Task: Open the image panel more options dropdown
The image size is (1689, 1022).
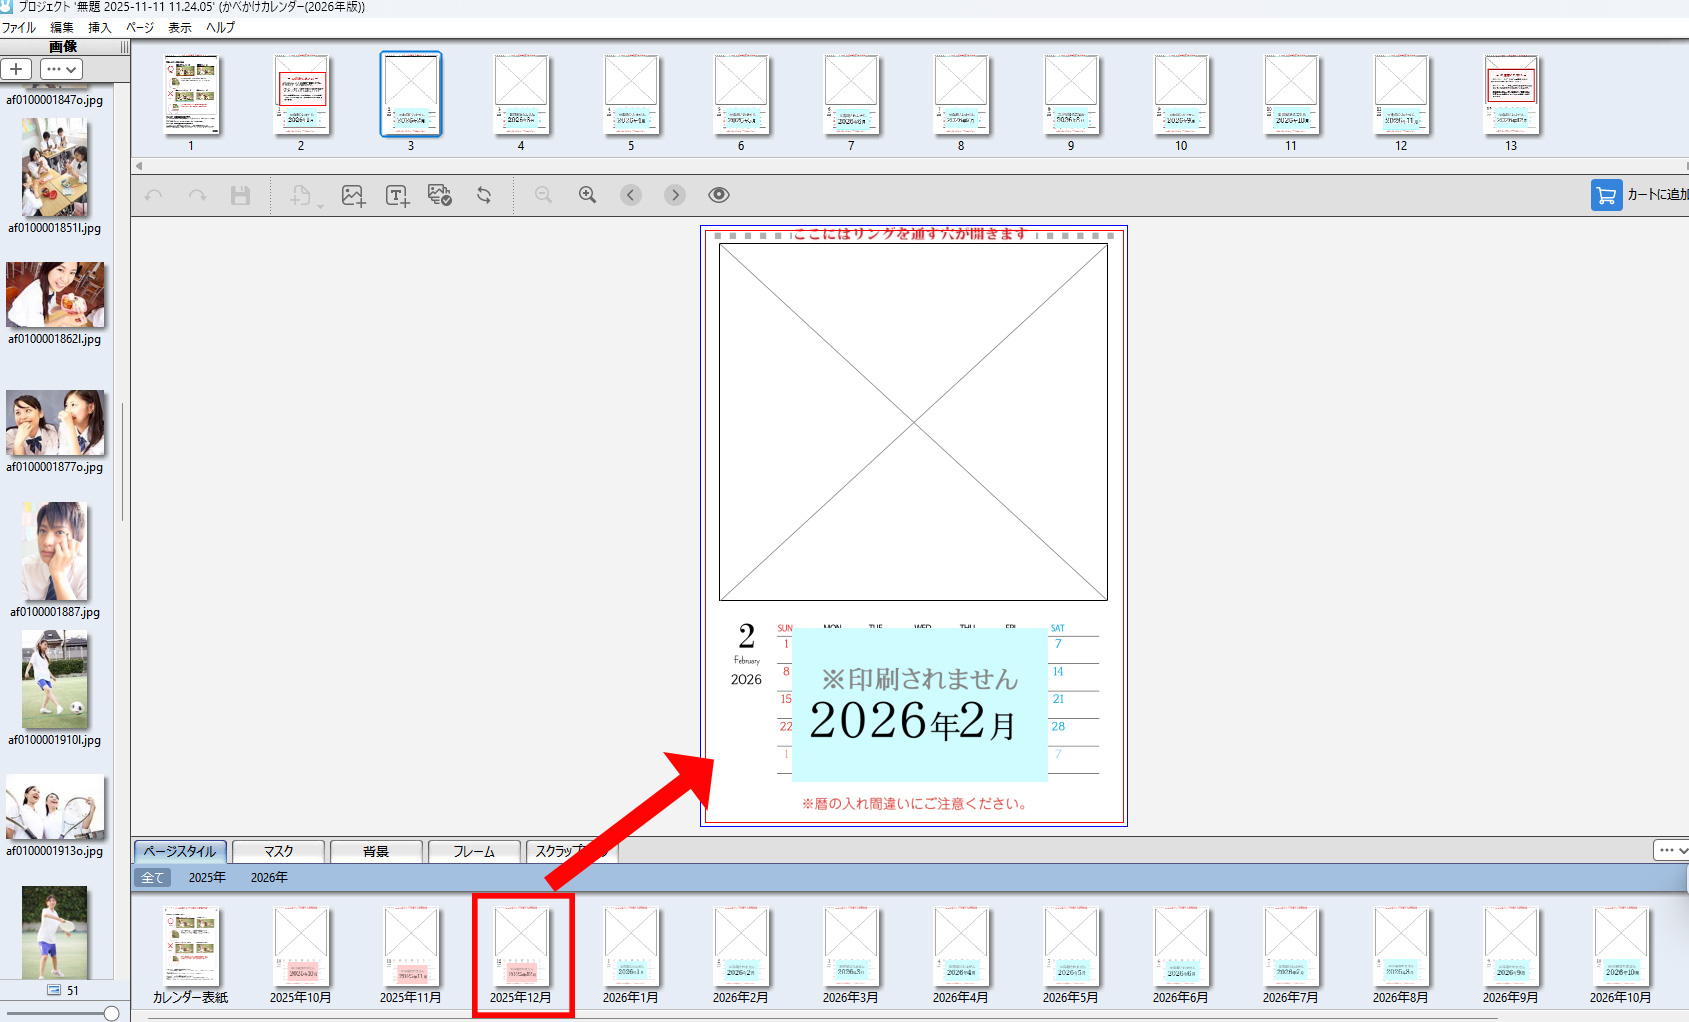Action: click(61, 69)
